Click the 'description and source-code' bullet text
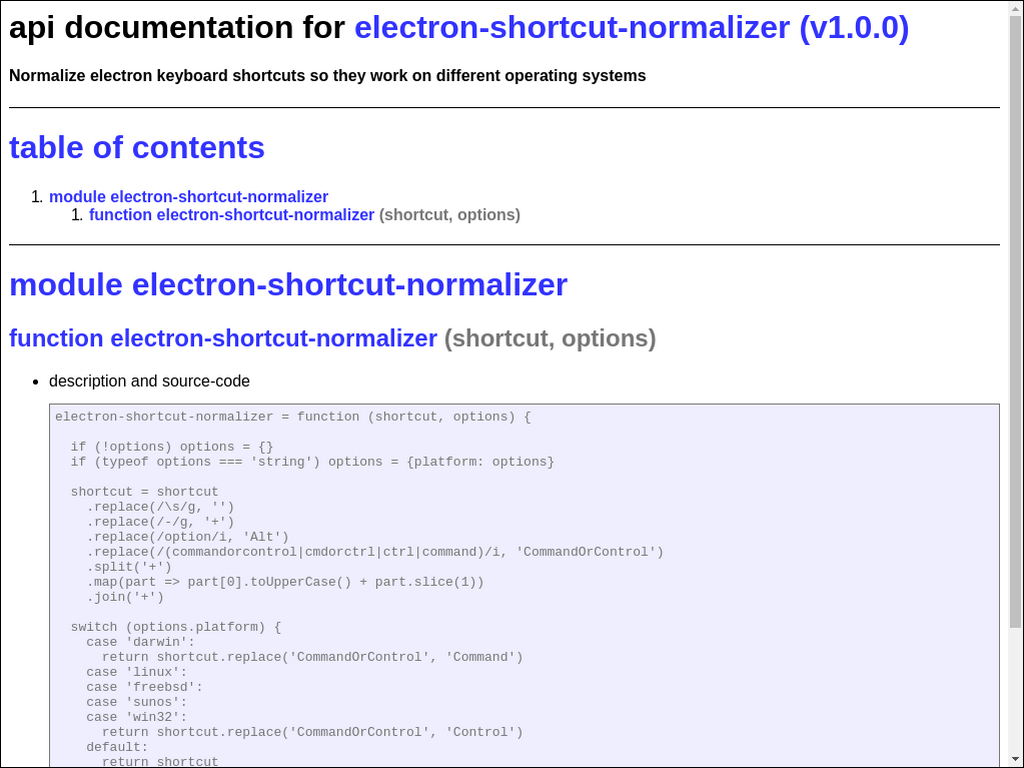This screenshot has height=768, width=1024. point(149,381)
